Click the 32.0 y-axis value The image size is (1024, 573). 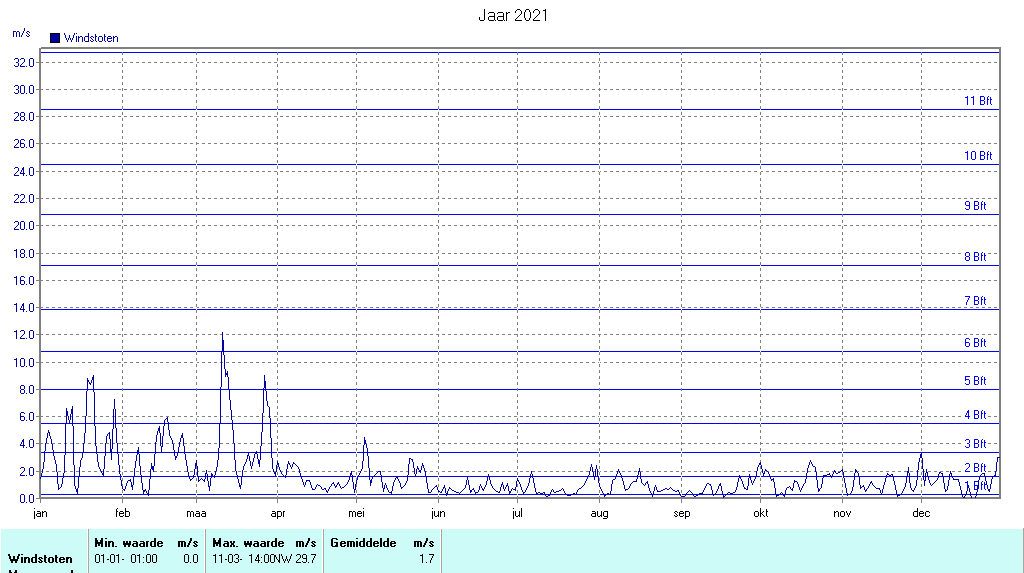click(x=24, y=63)
